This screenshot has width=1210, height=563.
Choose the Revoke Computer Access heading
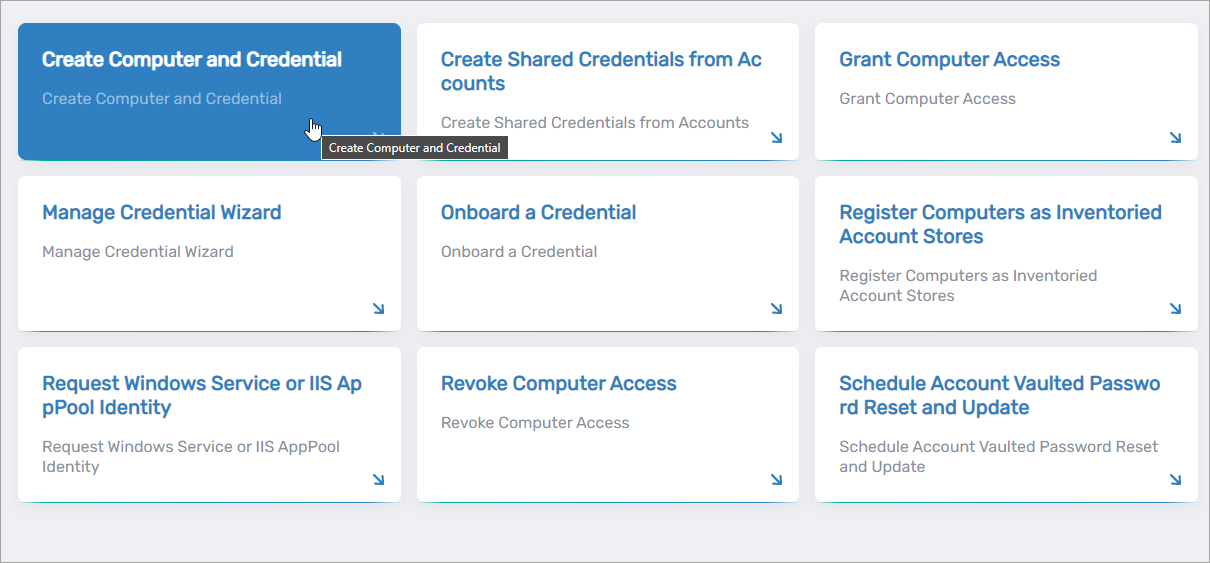pyautogui.click(x=558, y=384)
